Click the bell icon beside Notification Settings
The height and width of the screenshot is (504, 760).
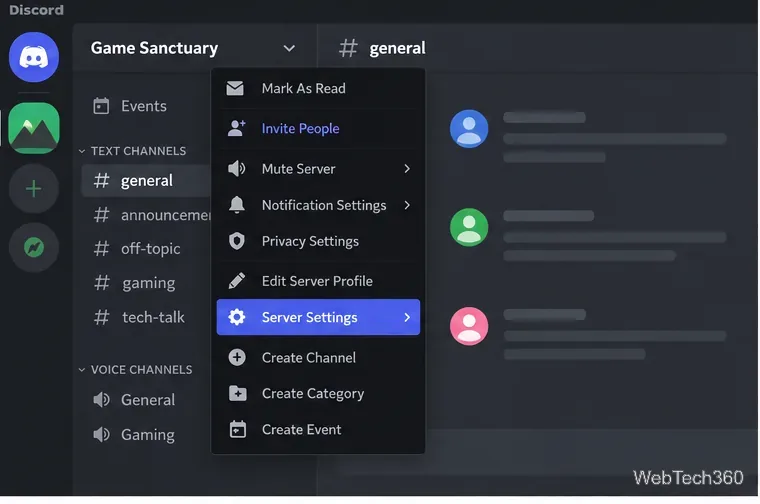coord(237,205)
